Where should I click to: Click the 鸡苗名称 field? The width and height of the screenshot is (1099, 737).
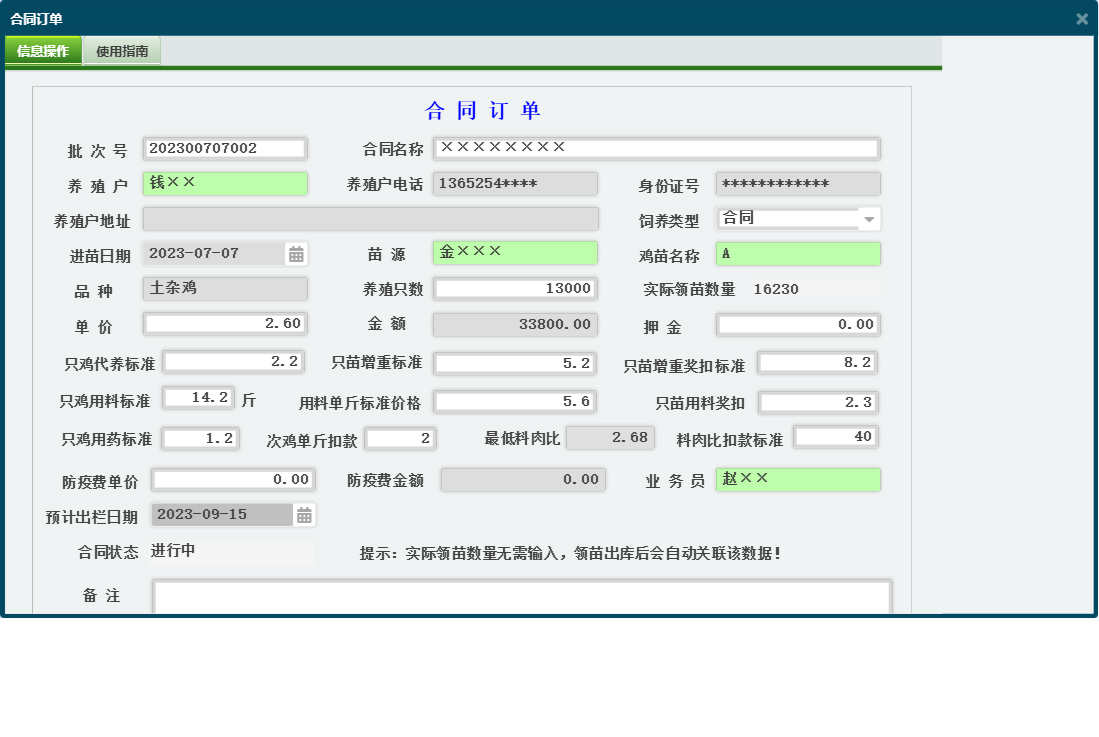795,253
